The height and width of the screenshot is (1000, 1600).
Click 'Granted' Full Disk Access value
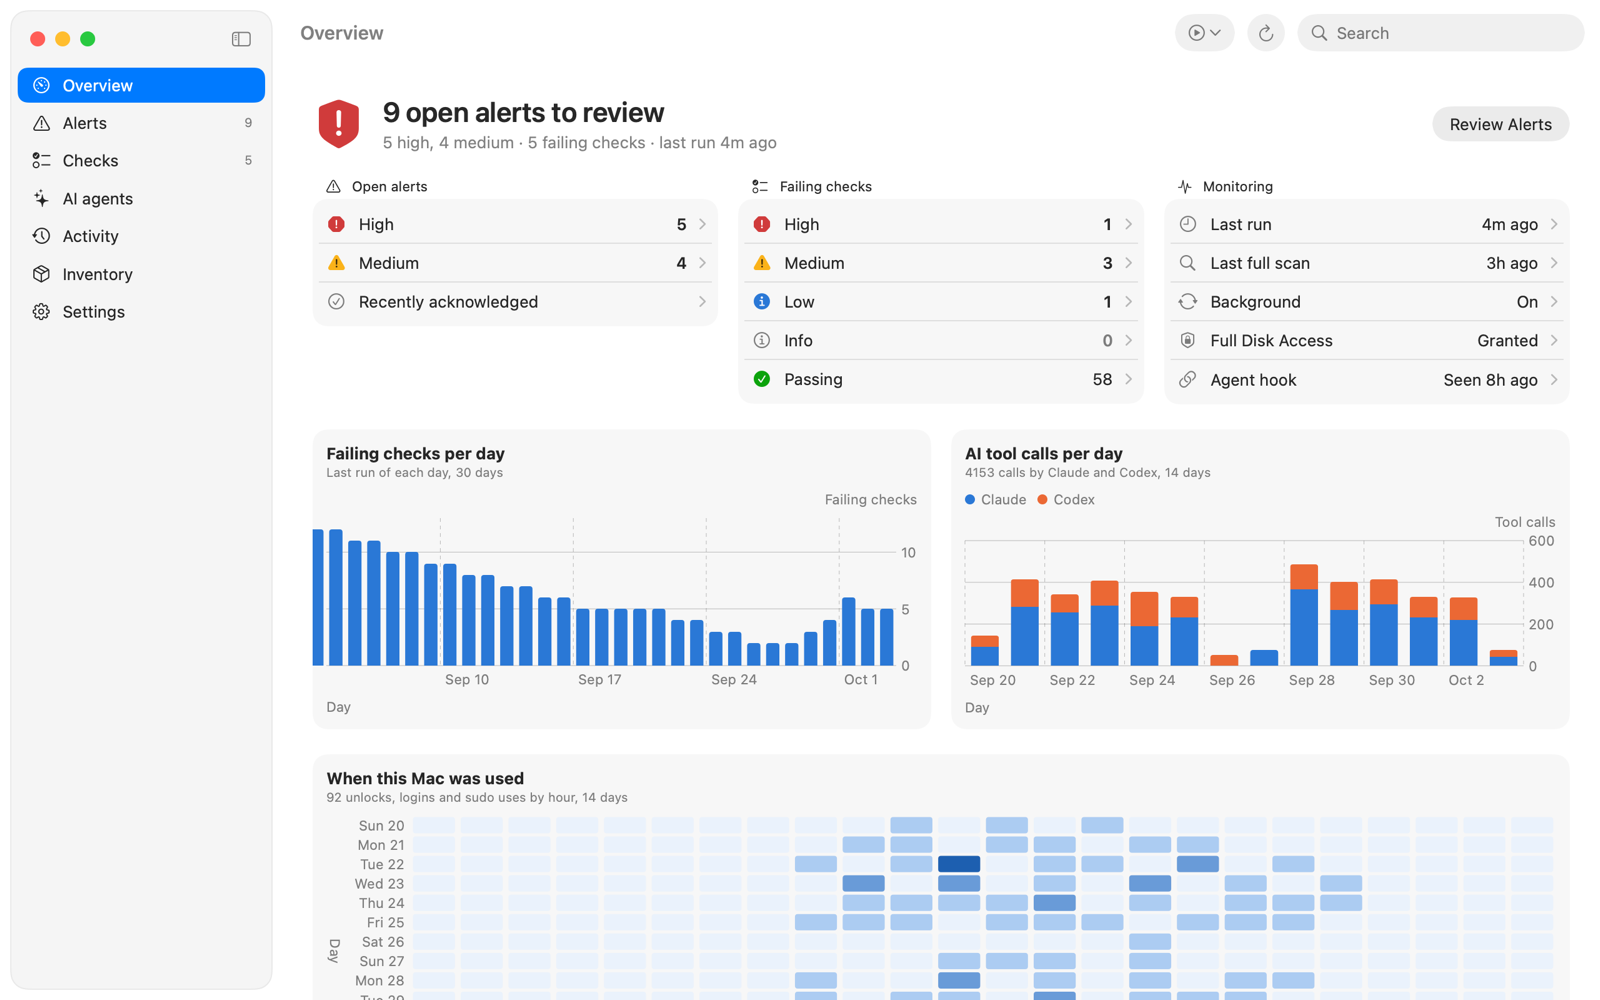[1507, 341]
